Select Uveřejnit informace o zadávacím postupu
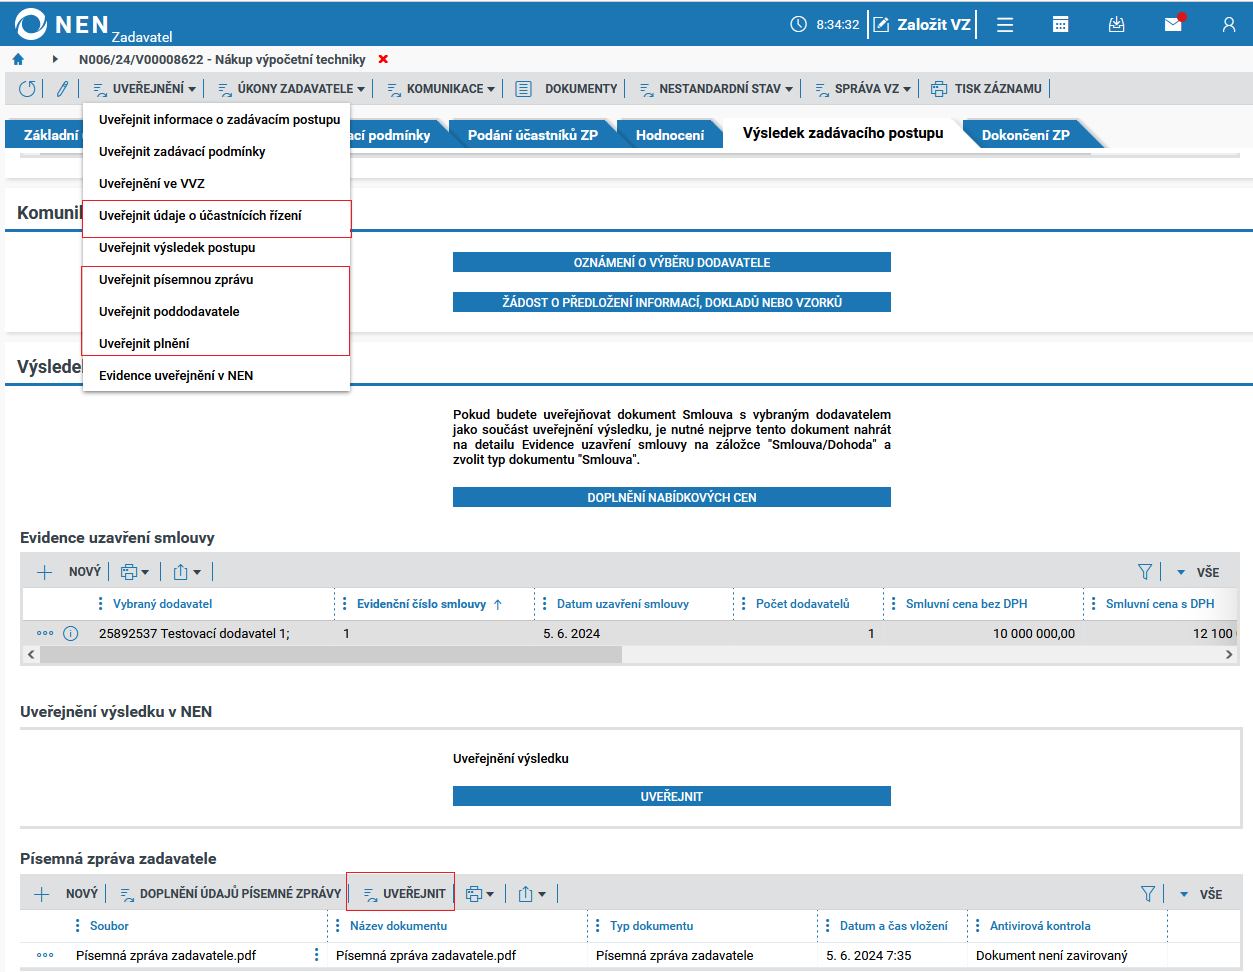Viewport: 1253px width, 972px height. 219,119
